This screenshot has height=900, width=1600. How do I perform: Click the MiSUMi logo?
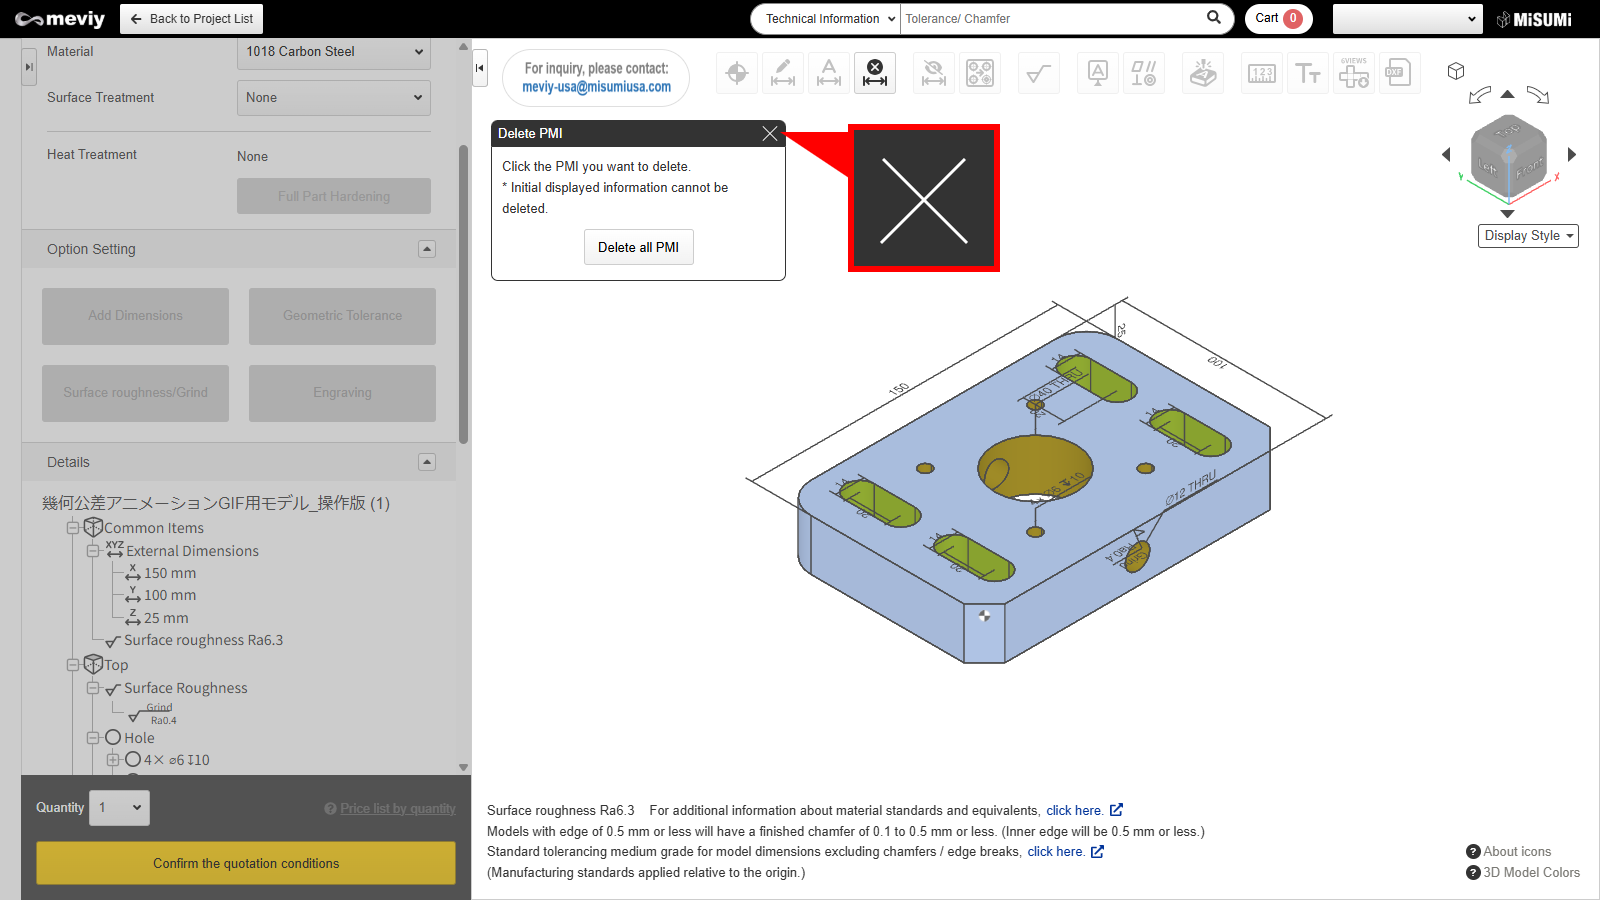pos(1534,19)
